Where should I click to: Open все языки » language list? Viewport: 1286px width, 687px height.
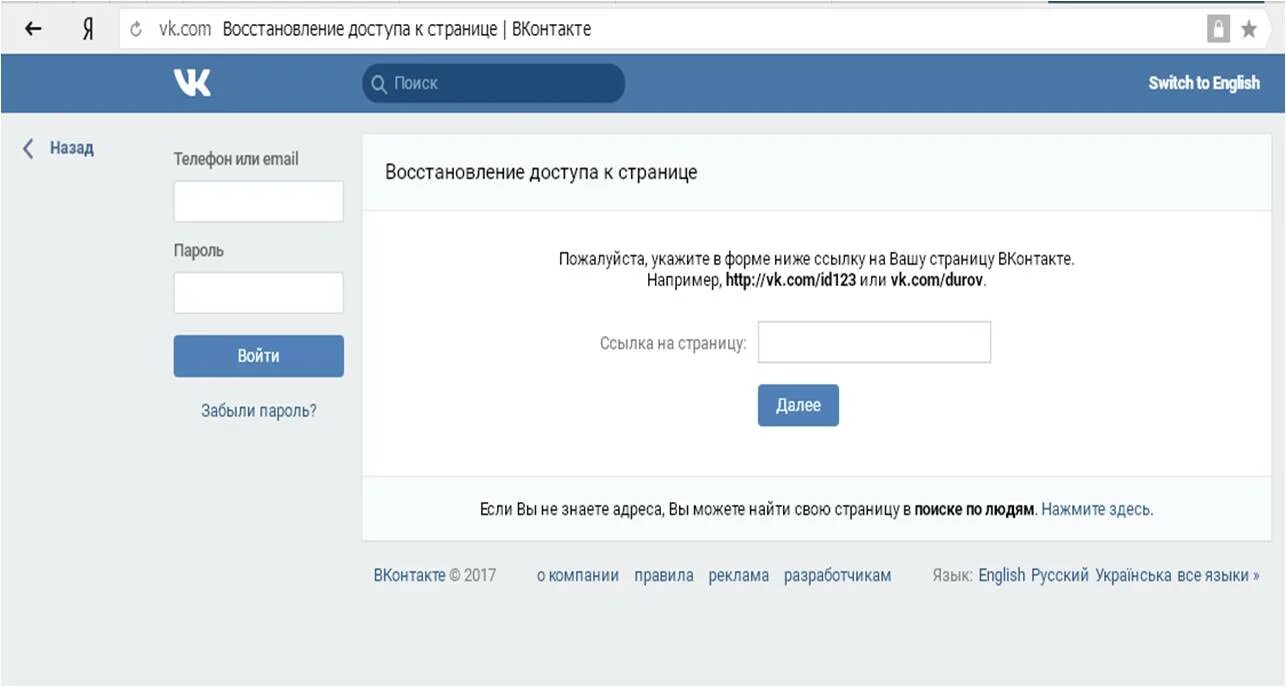click(1218, 575)
